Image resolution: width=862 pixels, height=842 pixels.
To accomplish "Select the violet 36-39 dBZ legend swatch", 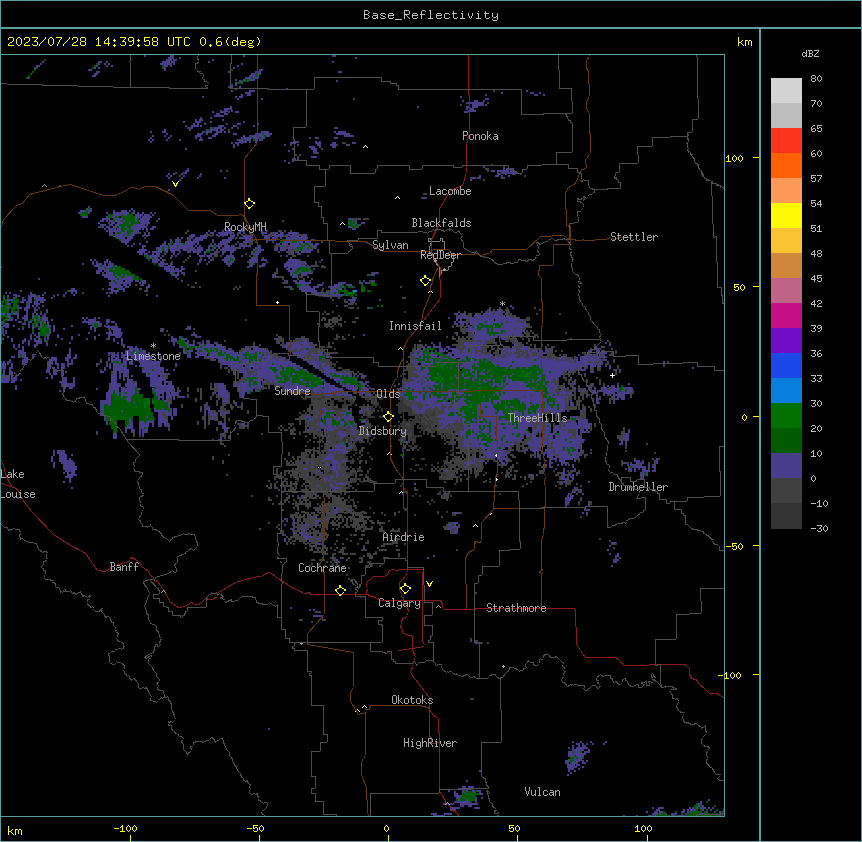I will 786,341.
